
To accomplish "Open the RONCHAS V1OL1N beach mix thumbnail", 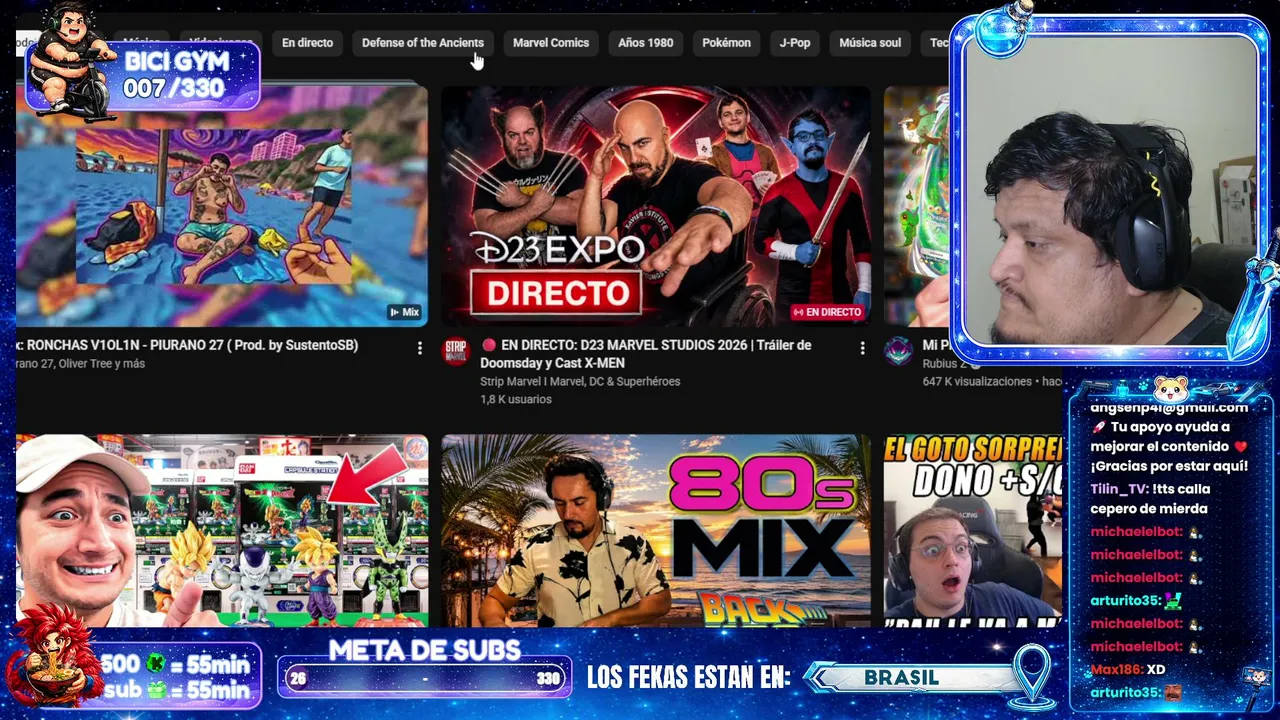I will pos(222,206).
